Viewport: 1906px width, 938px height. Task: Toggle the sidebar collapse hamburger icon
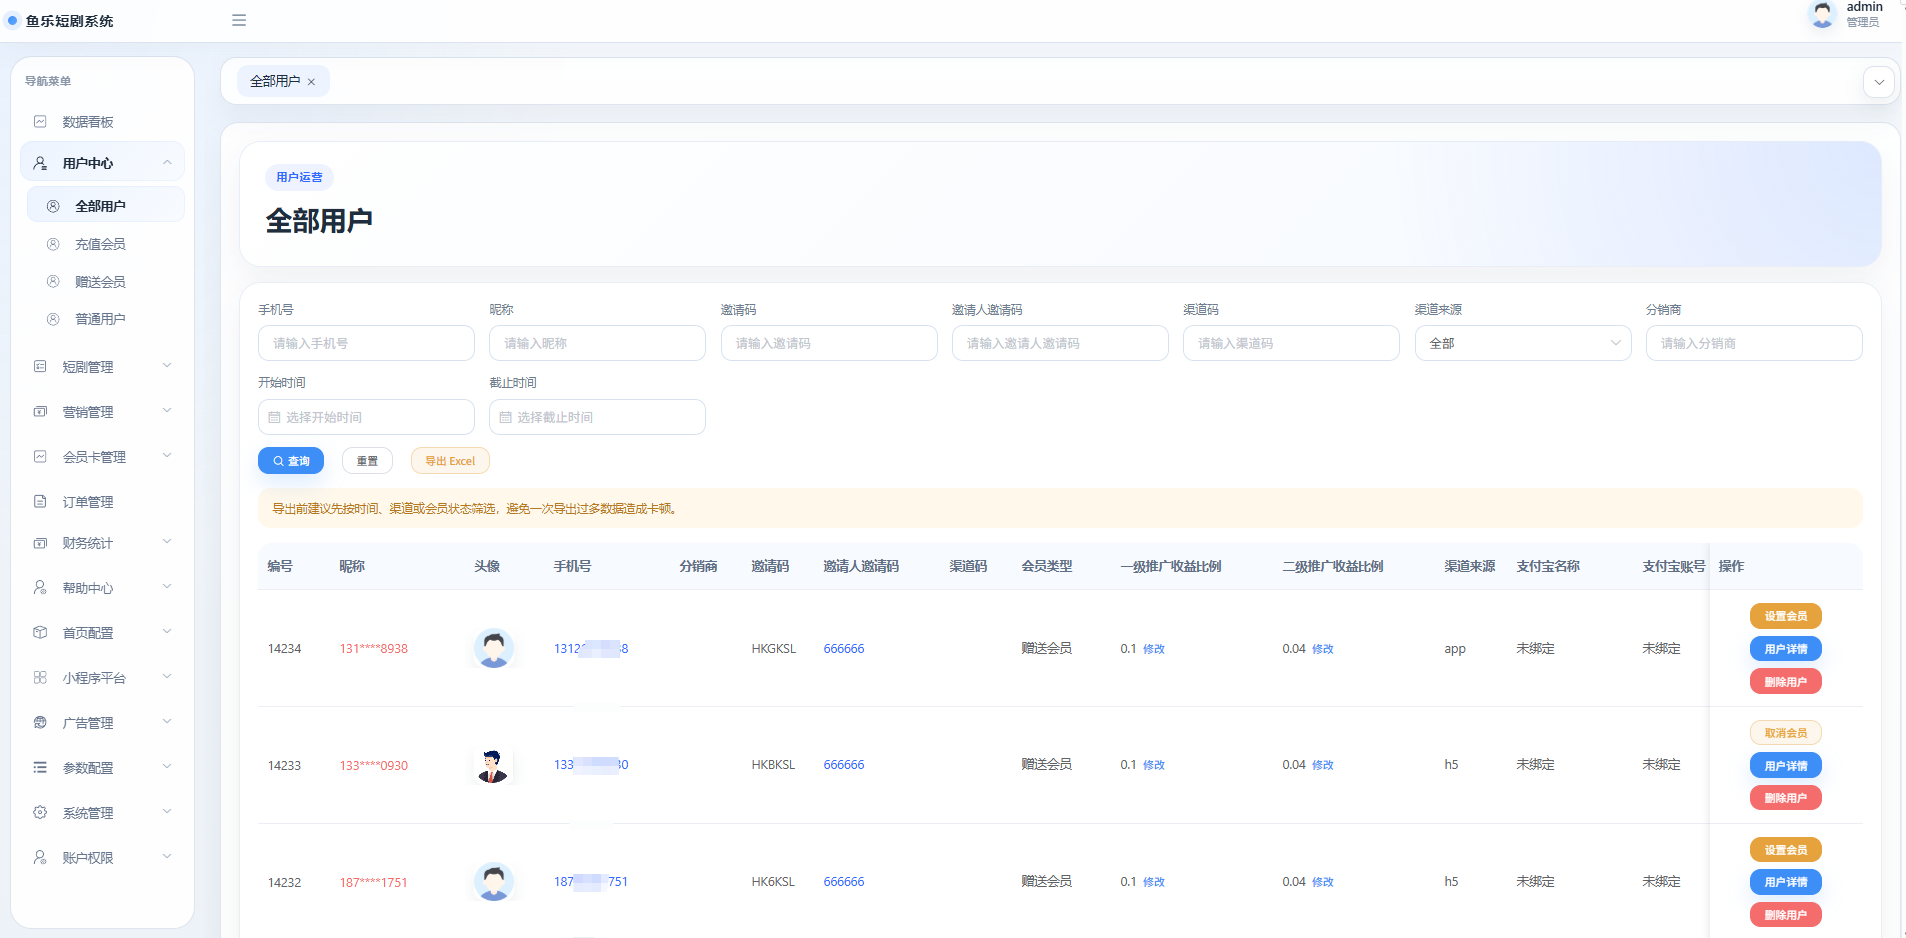[x=239, y=20]
